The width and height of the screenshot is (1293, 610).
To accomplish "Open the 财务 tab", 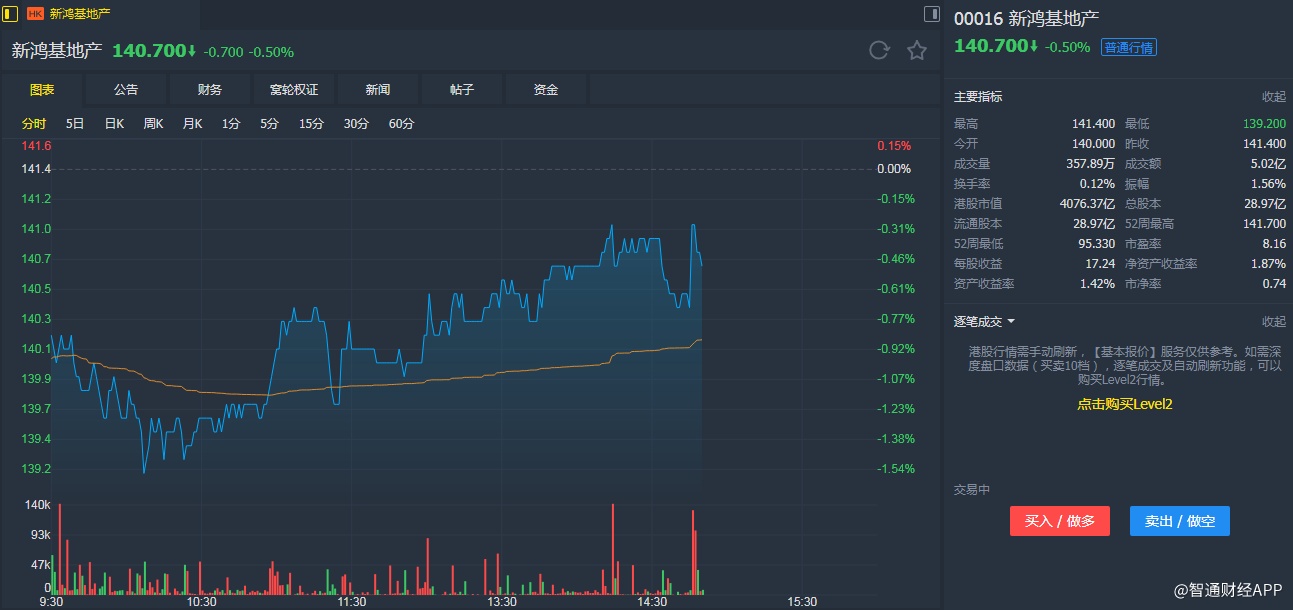I will (210, 90).
